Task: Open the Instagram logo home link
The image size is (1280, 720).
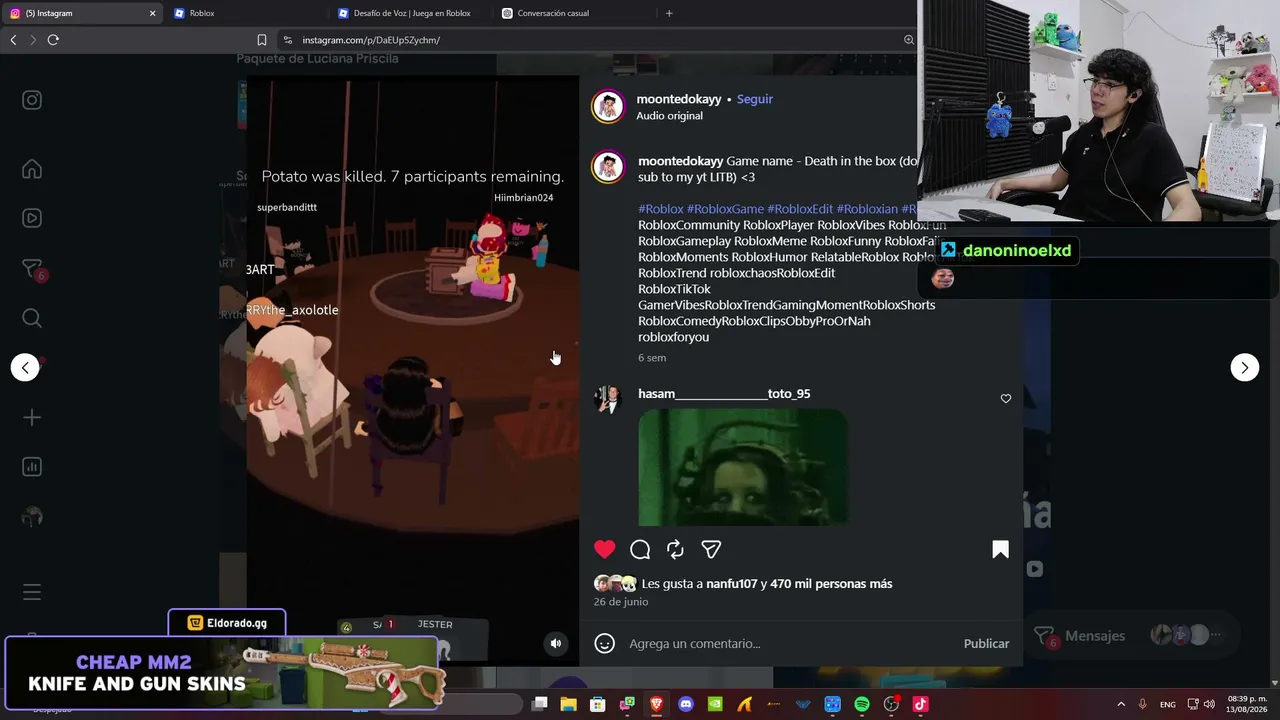Action: click(32, 100)
